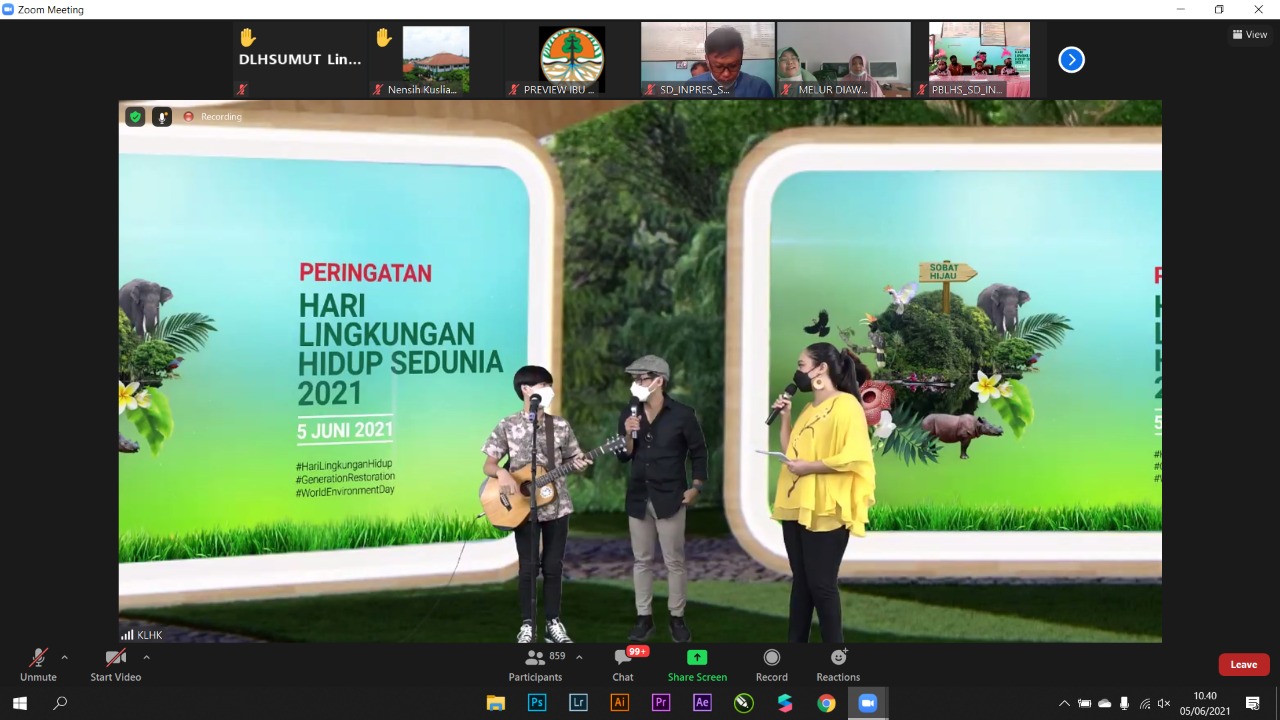Expand the arrow next to Participants count
This screenshot has width=1280, height=720.
(579, 657)
